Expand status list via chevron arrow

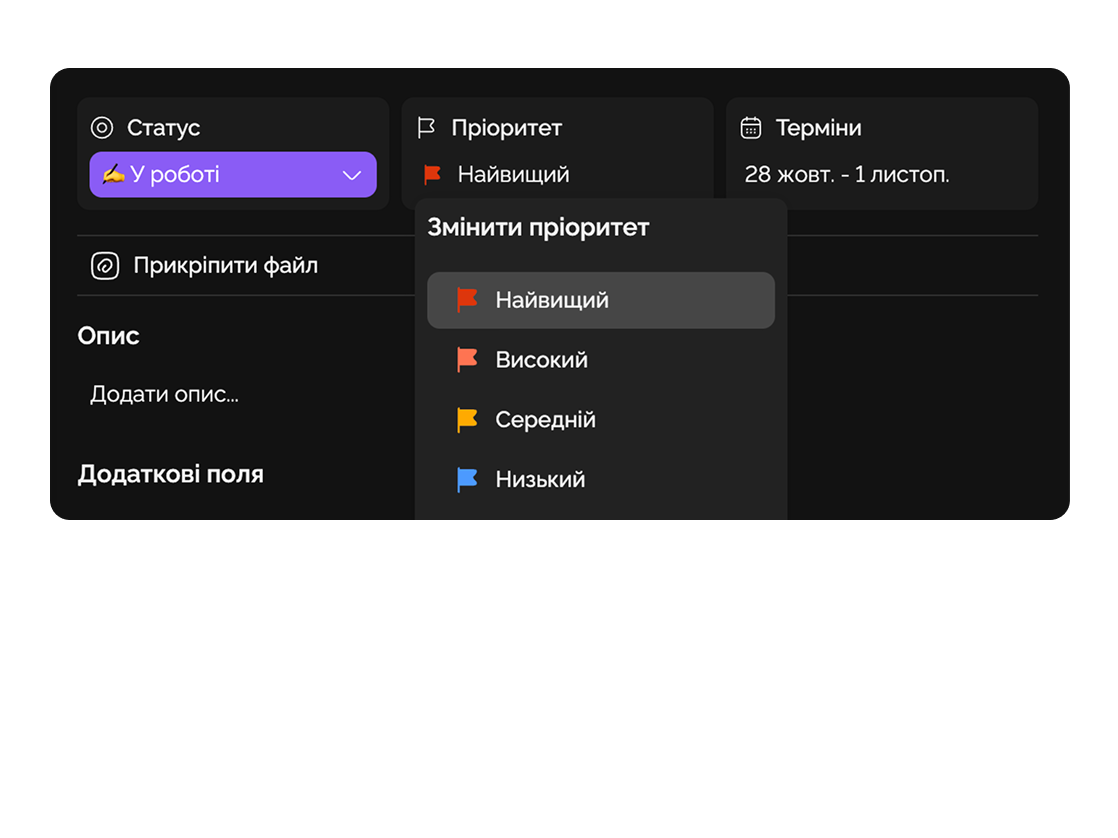point(352,176)
